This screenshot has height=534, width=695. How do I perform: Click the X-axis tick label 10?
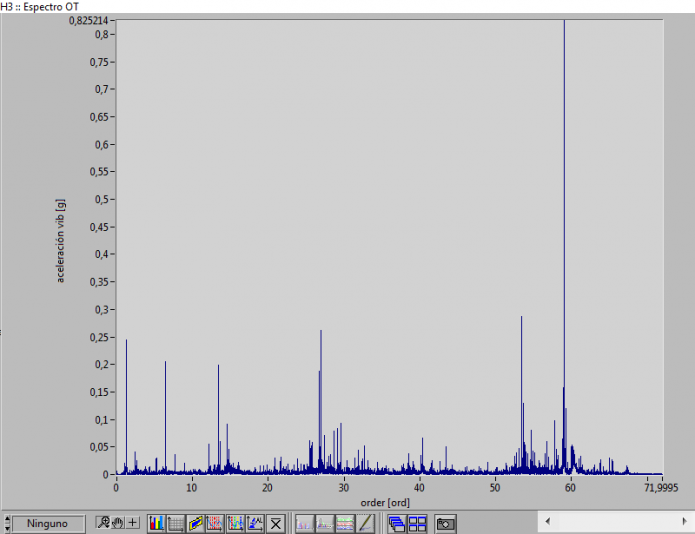pyautogui.click(x=191, y=487)
